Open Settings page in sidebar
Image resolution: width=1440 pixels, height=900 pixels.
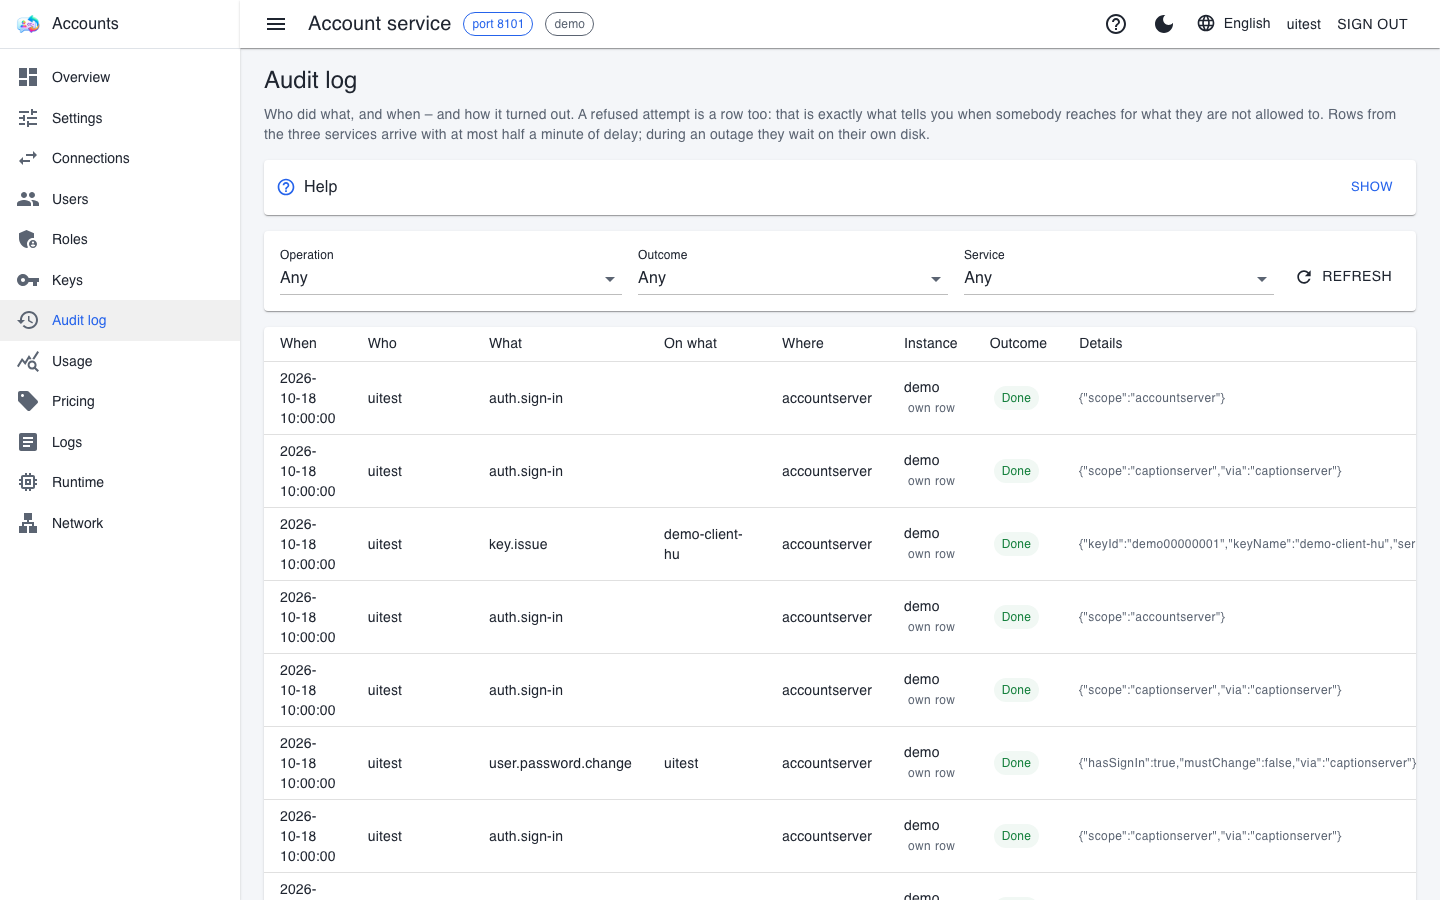point(120,118)
